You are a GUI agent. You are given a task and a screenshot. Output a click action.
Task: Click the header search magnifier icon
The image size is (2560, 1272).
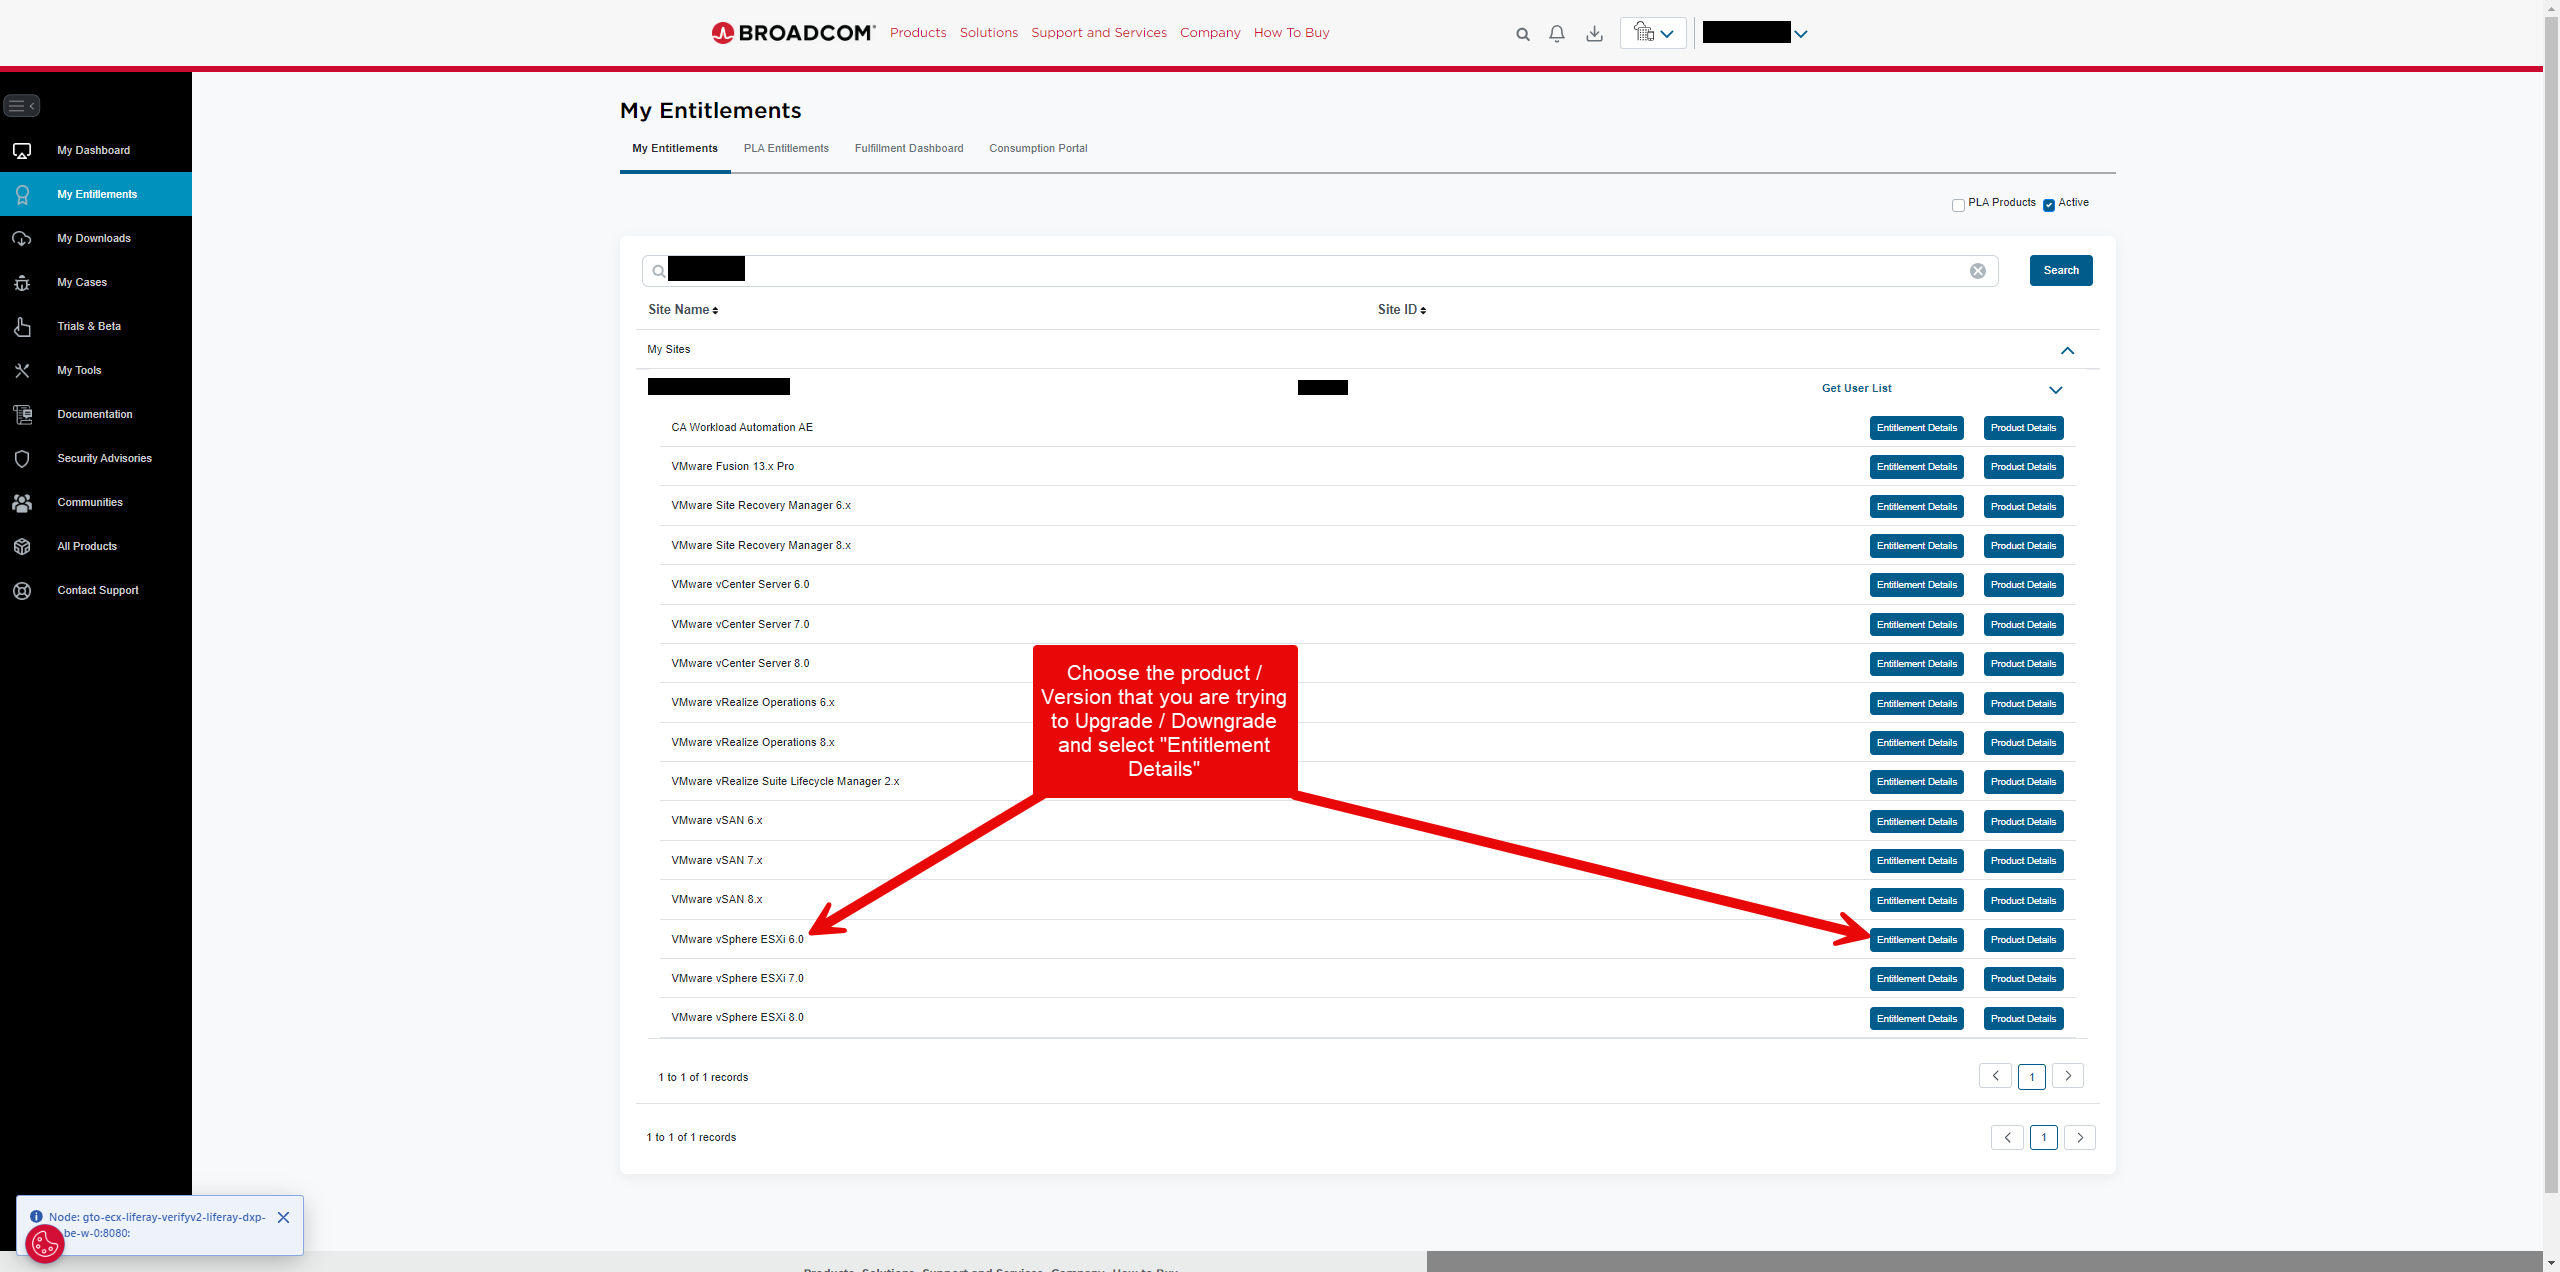pos(1522,34)
